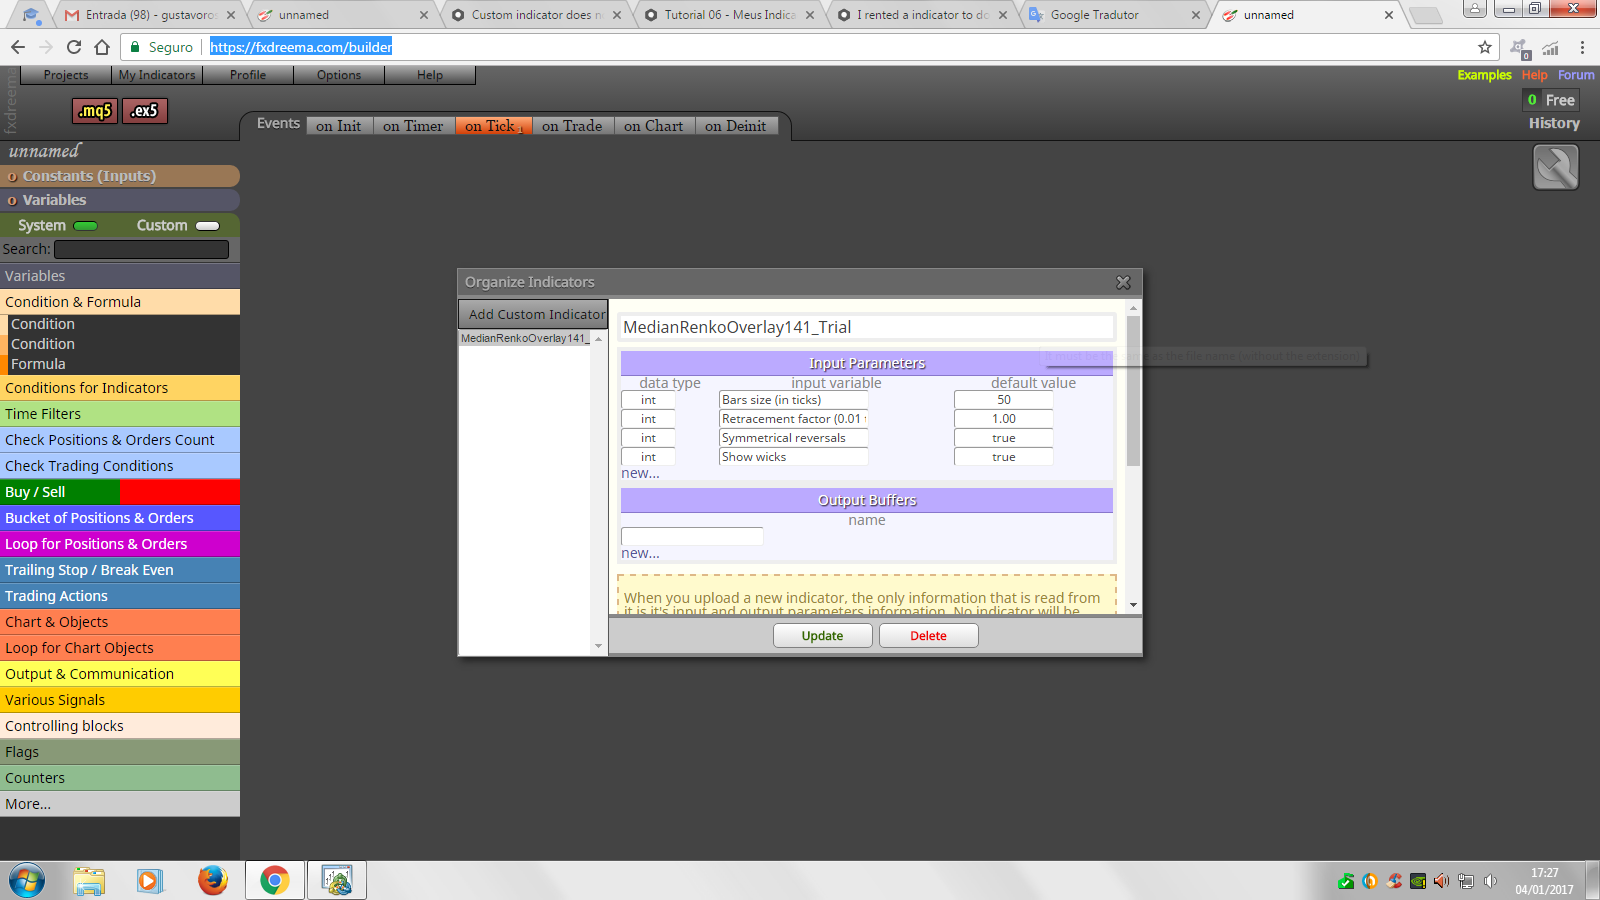This screenshot has width=1600, height=900.
Task: Expand Conditions for Indicators category
Action: (x=120, y=388)
